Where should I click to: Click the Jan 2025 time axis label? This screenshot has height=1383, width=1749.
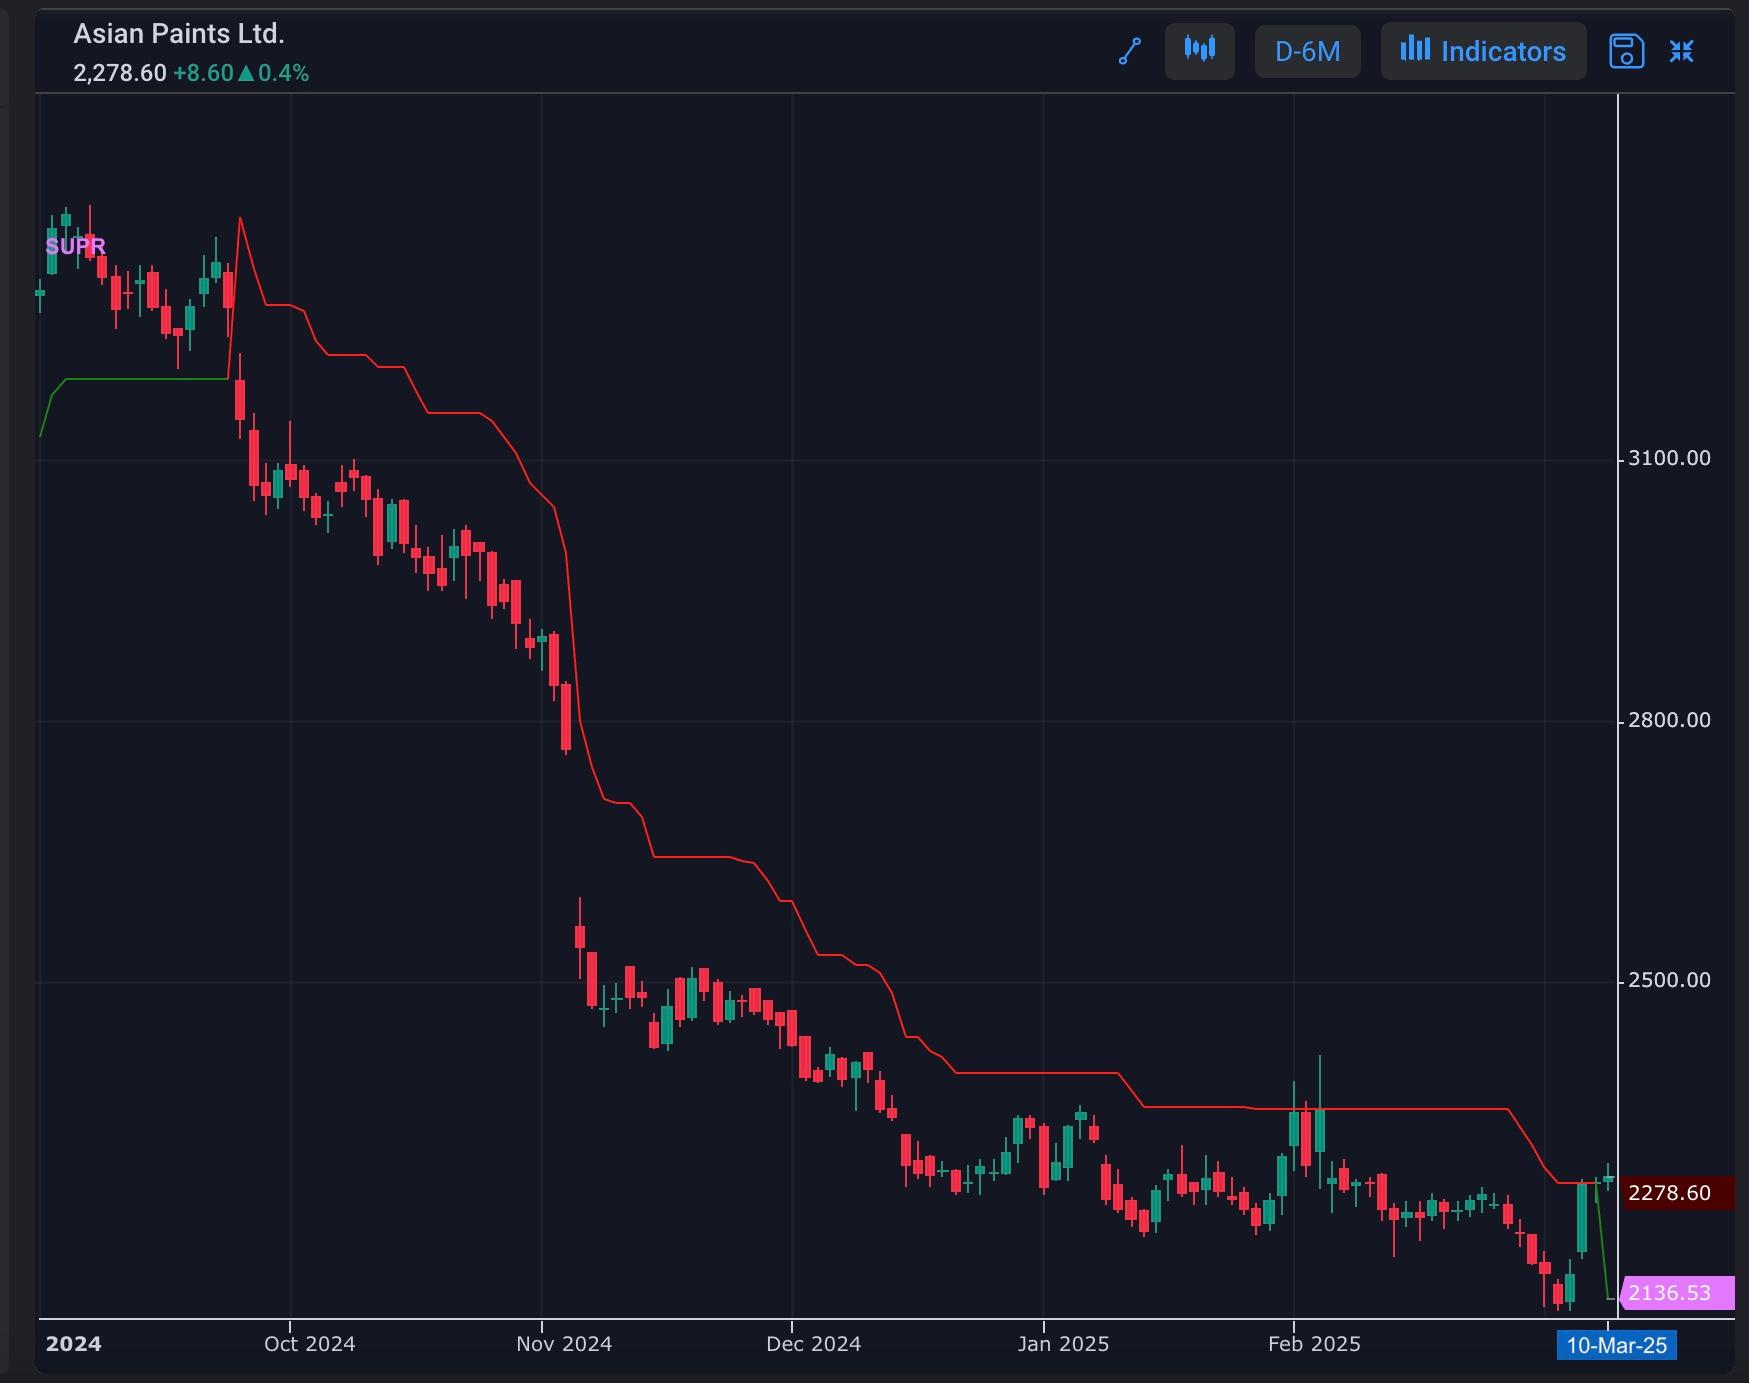(x=1063, y=1344)
